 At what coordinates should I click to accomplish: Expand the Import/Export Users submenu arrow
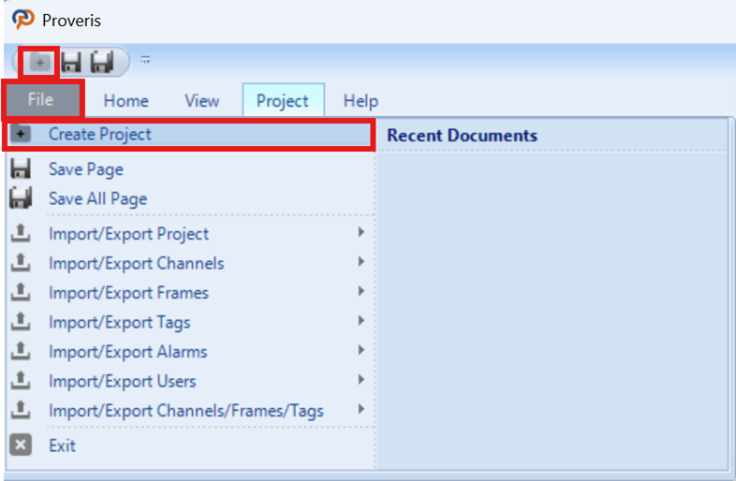coord(361,379)
